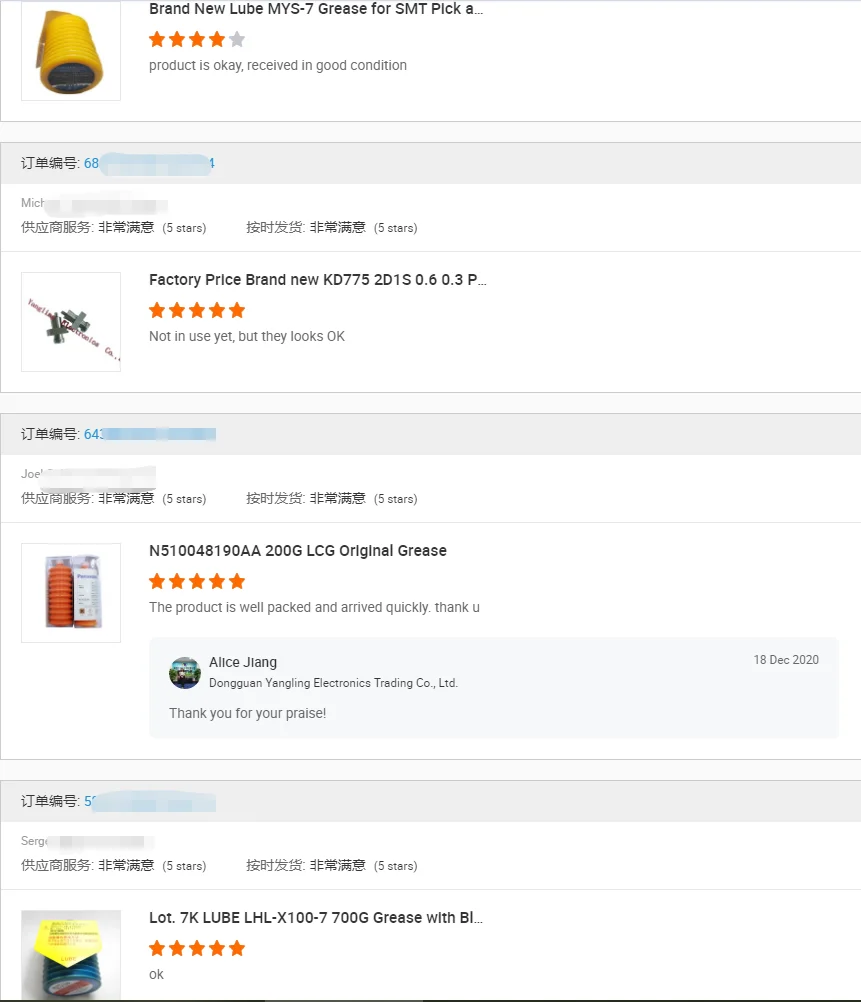Viewport: 861px width, 1002px height.
Task: Click Alice Jiang's round avatar icon
Action: (185, 673)
